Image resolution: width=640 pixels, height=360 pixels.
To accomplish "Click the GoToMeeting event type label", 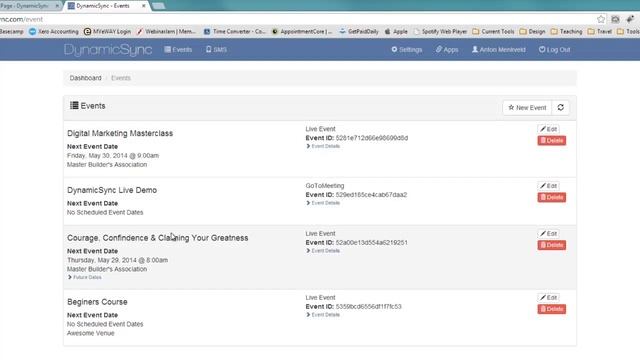I will pos(325,186).
